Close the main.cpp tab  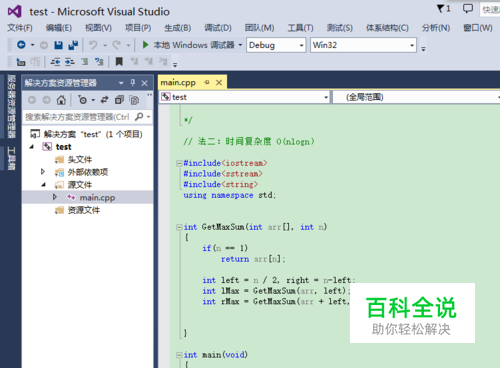pyautogui.click(x=219, y=82)
